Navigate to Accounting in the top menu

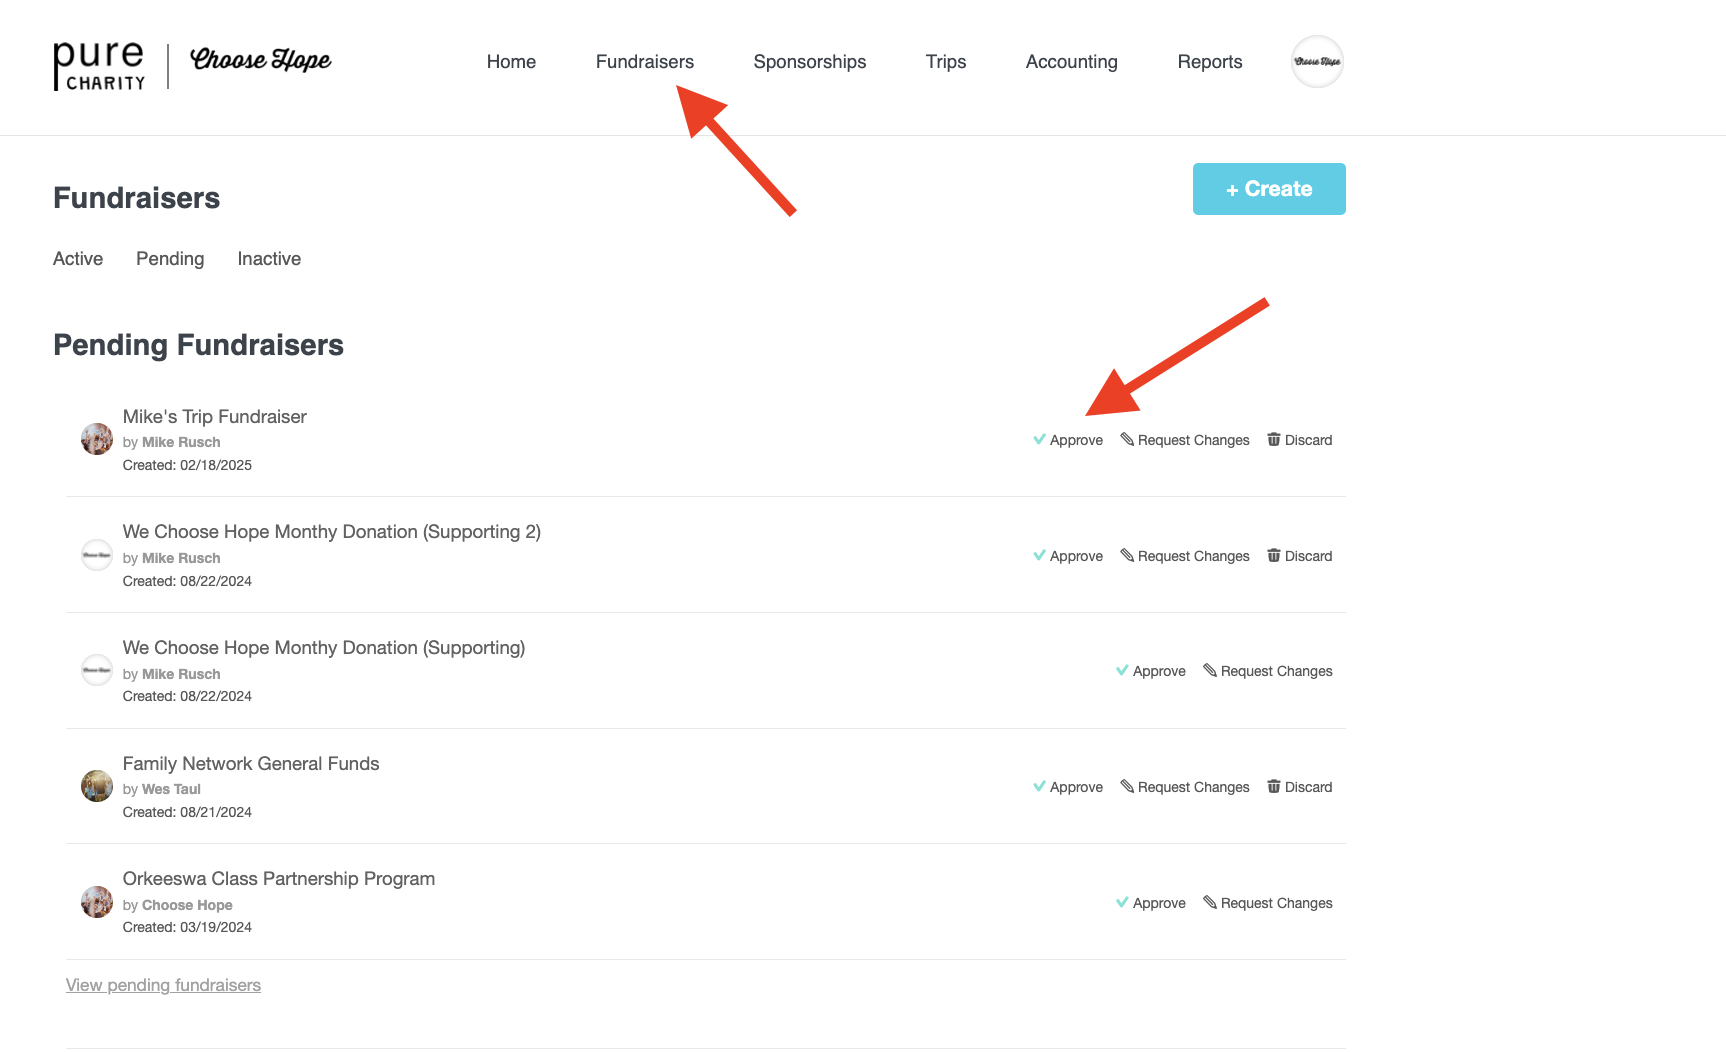pos(1072,62)
